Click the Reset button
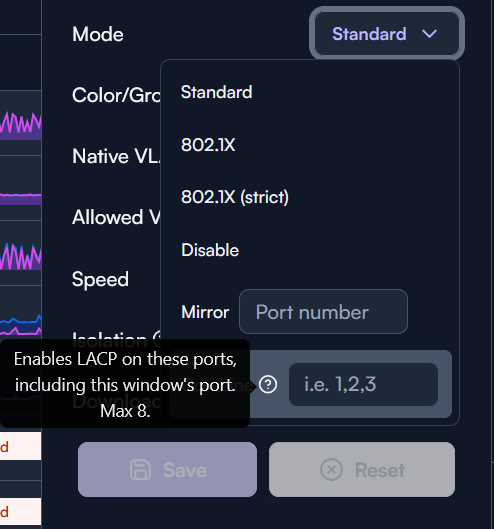 362,470
